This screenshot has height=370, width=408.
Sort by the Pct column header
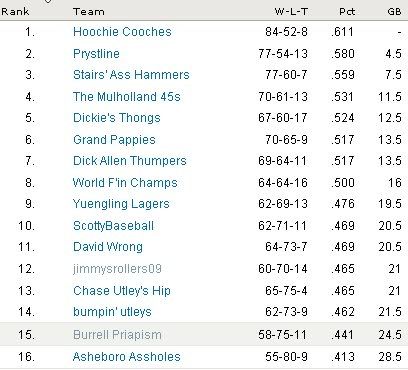point(347,12)
